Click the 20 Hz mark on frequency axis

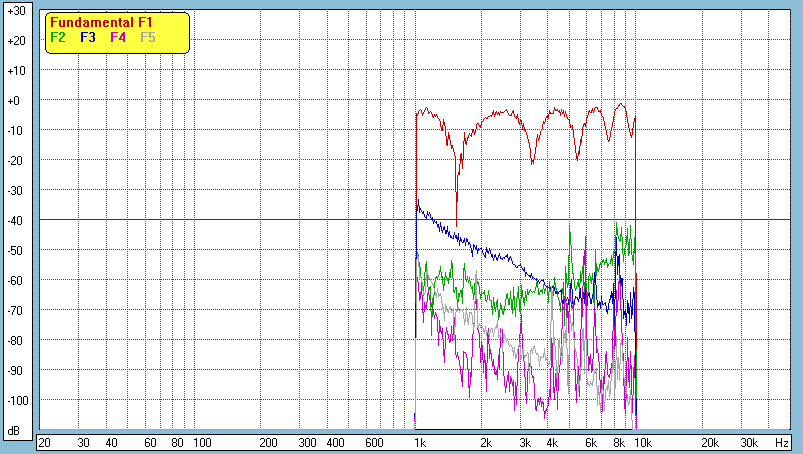click(44, 442)
